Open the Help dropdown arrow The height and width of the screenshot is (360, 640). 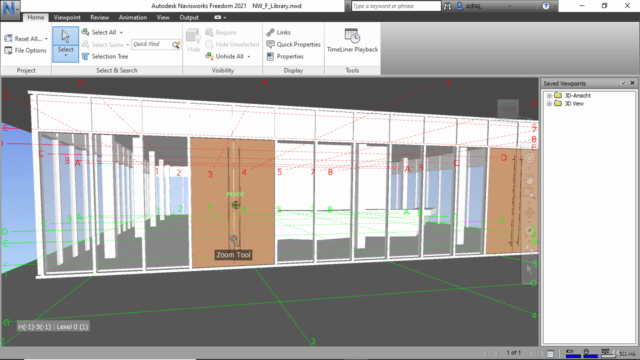[x=554, y=6]
